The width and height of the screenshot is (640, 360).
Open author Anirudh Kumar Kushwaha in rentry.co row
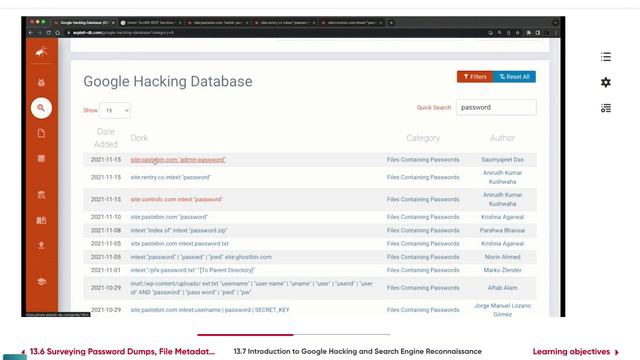coord(502,177)
